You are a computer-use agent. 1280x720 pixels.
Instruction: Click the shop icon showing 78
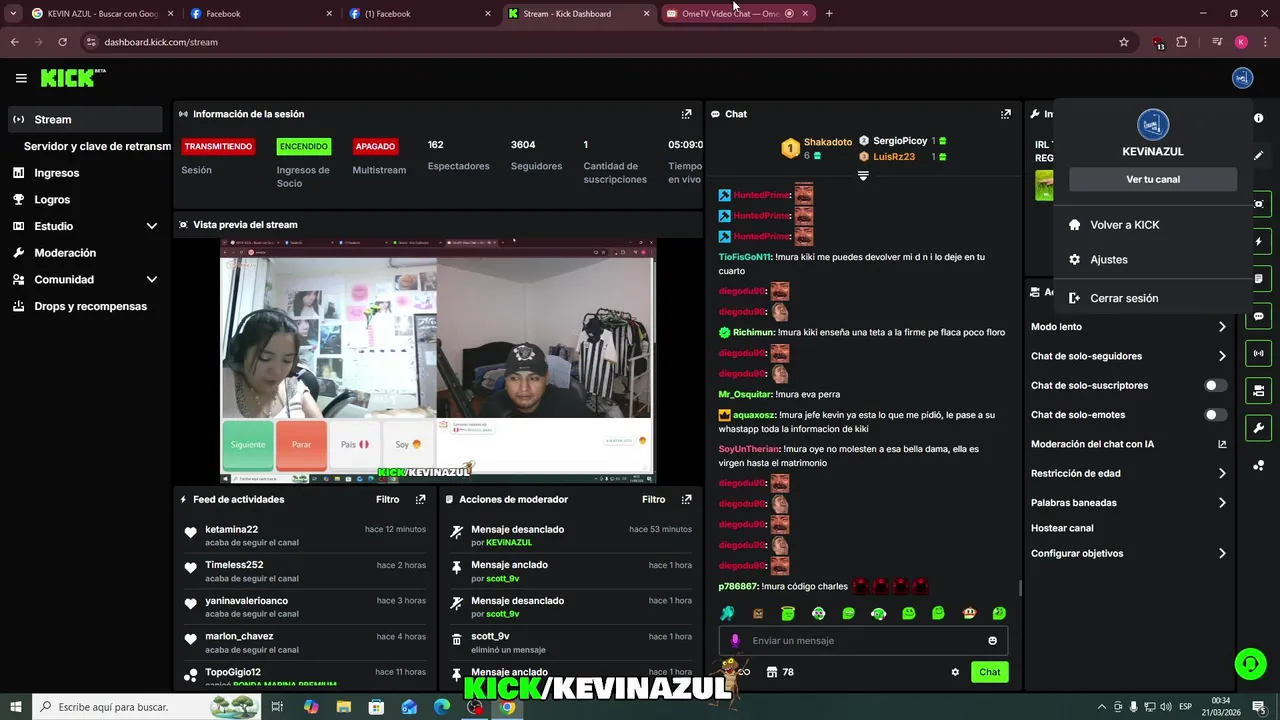(780, 672)
